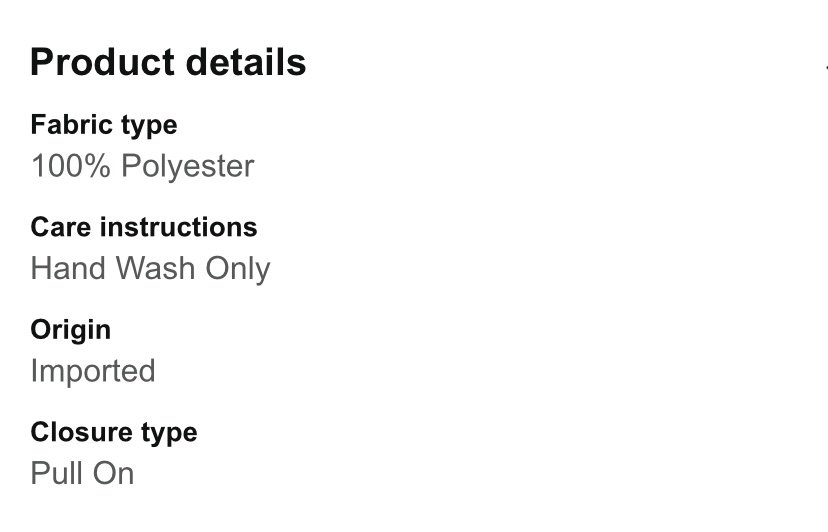Image resolution: width=828 pixels, height=532 pixels.
Task: Click the word instructions in Care label
Action: point(178,227)
